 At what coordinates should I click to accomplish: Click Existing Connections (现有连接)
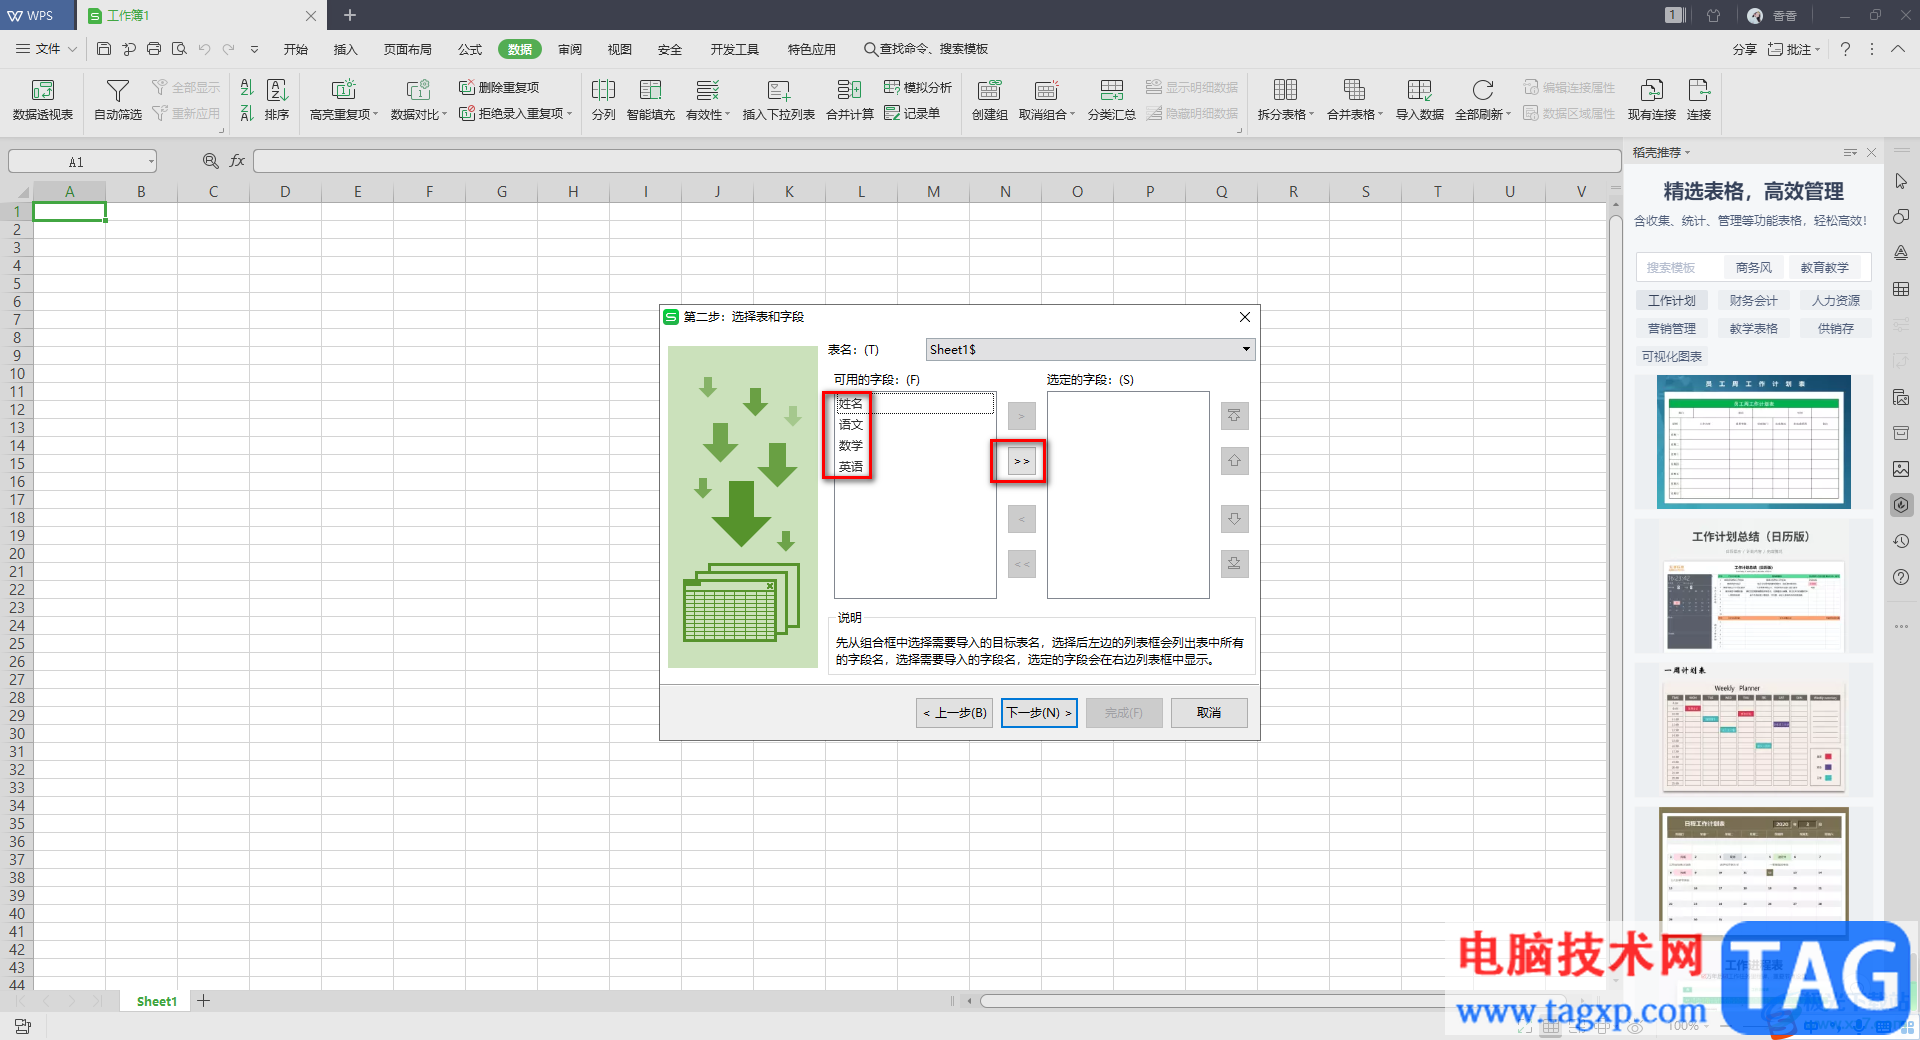1652,100
